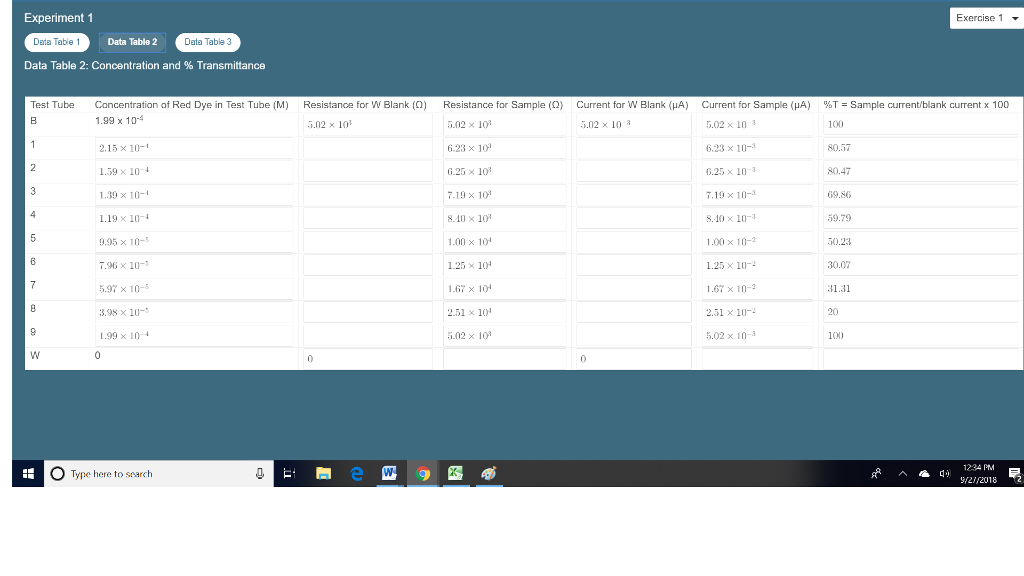Switch to the Data Table 1 tab
Screen dimensions: 1024x576
tap(56, 42)
